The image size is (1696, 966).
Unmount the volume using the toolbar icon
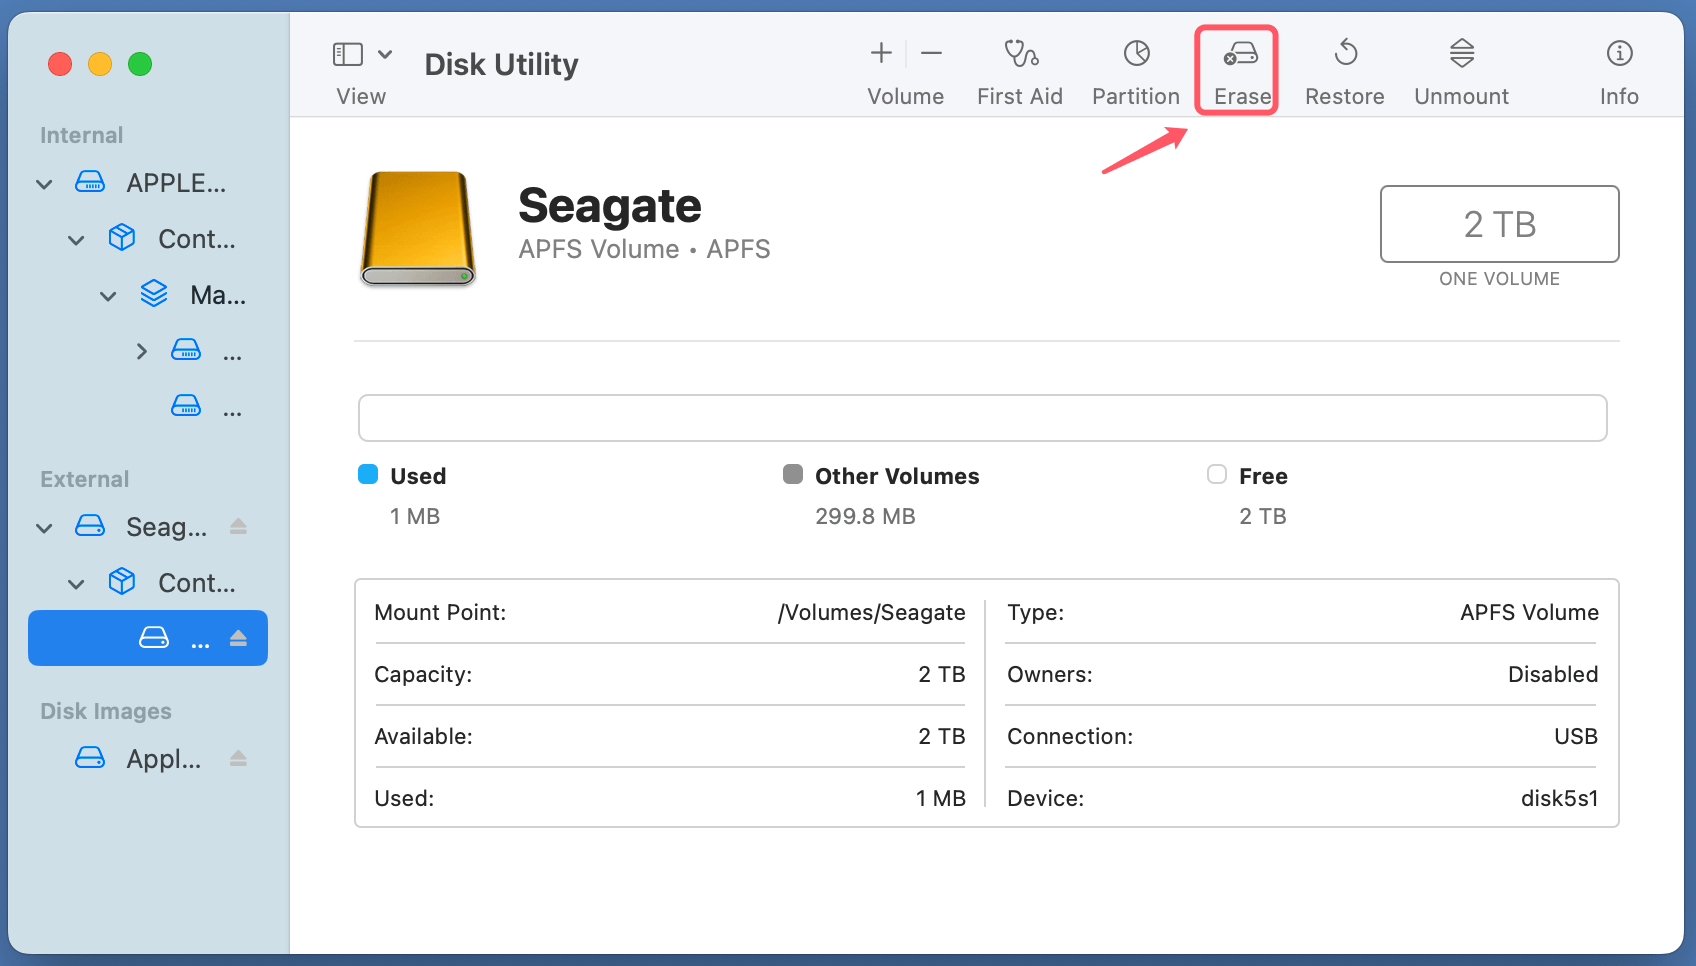pos(1461,68)
